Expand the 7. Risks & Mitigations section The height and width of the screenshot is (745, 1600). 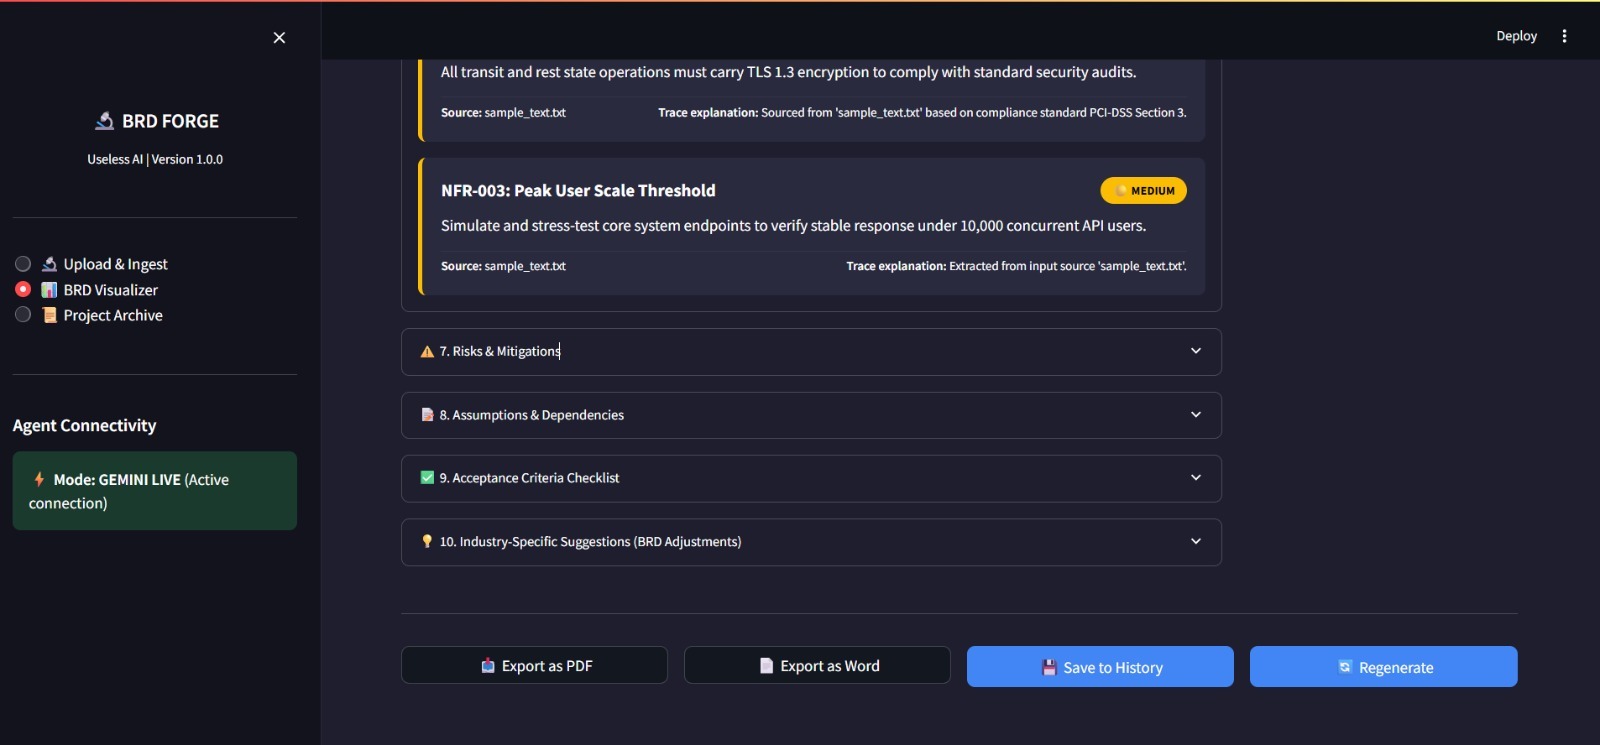pyautogui.click(x=811, y=352)
